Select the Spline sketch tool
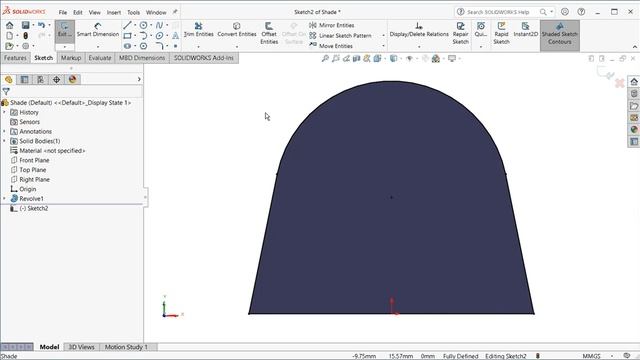This screenshot has width=640, height=360. point(159,25)
